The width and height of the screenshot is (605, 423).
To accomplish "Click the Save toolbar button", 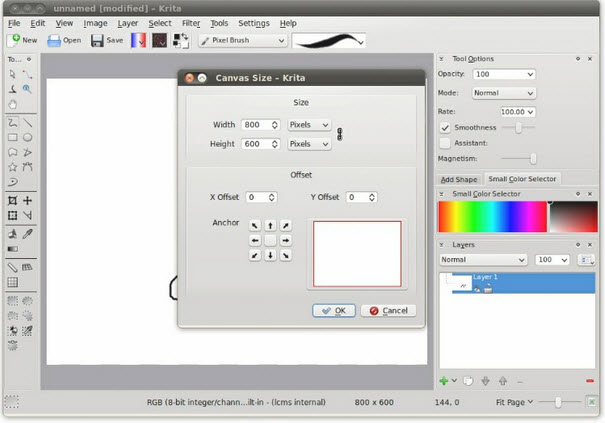I will 107,40.
